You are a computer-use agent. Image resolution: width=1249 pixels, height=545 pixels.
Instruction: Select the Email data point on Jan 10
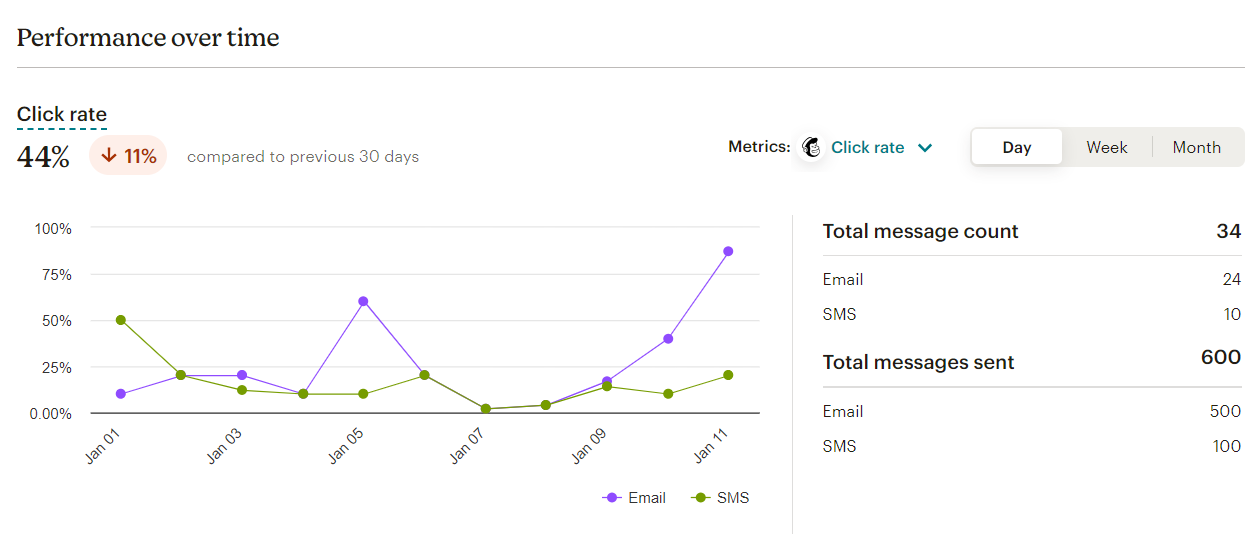coord(668,339)
